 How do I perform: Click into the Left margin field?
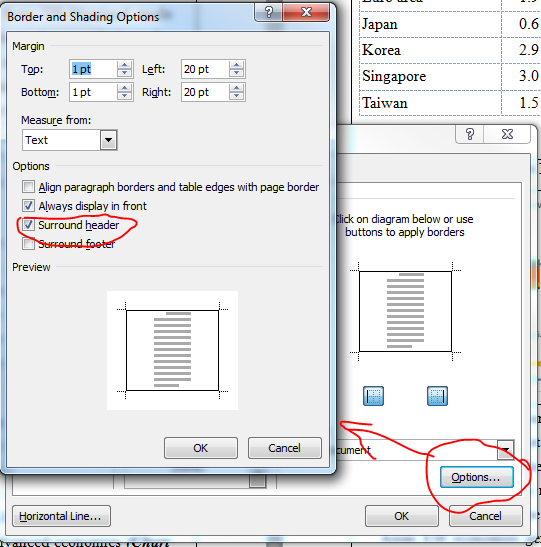(205, 69)
